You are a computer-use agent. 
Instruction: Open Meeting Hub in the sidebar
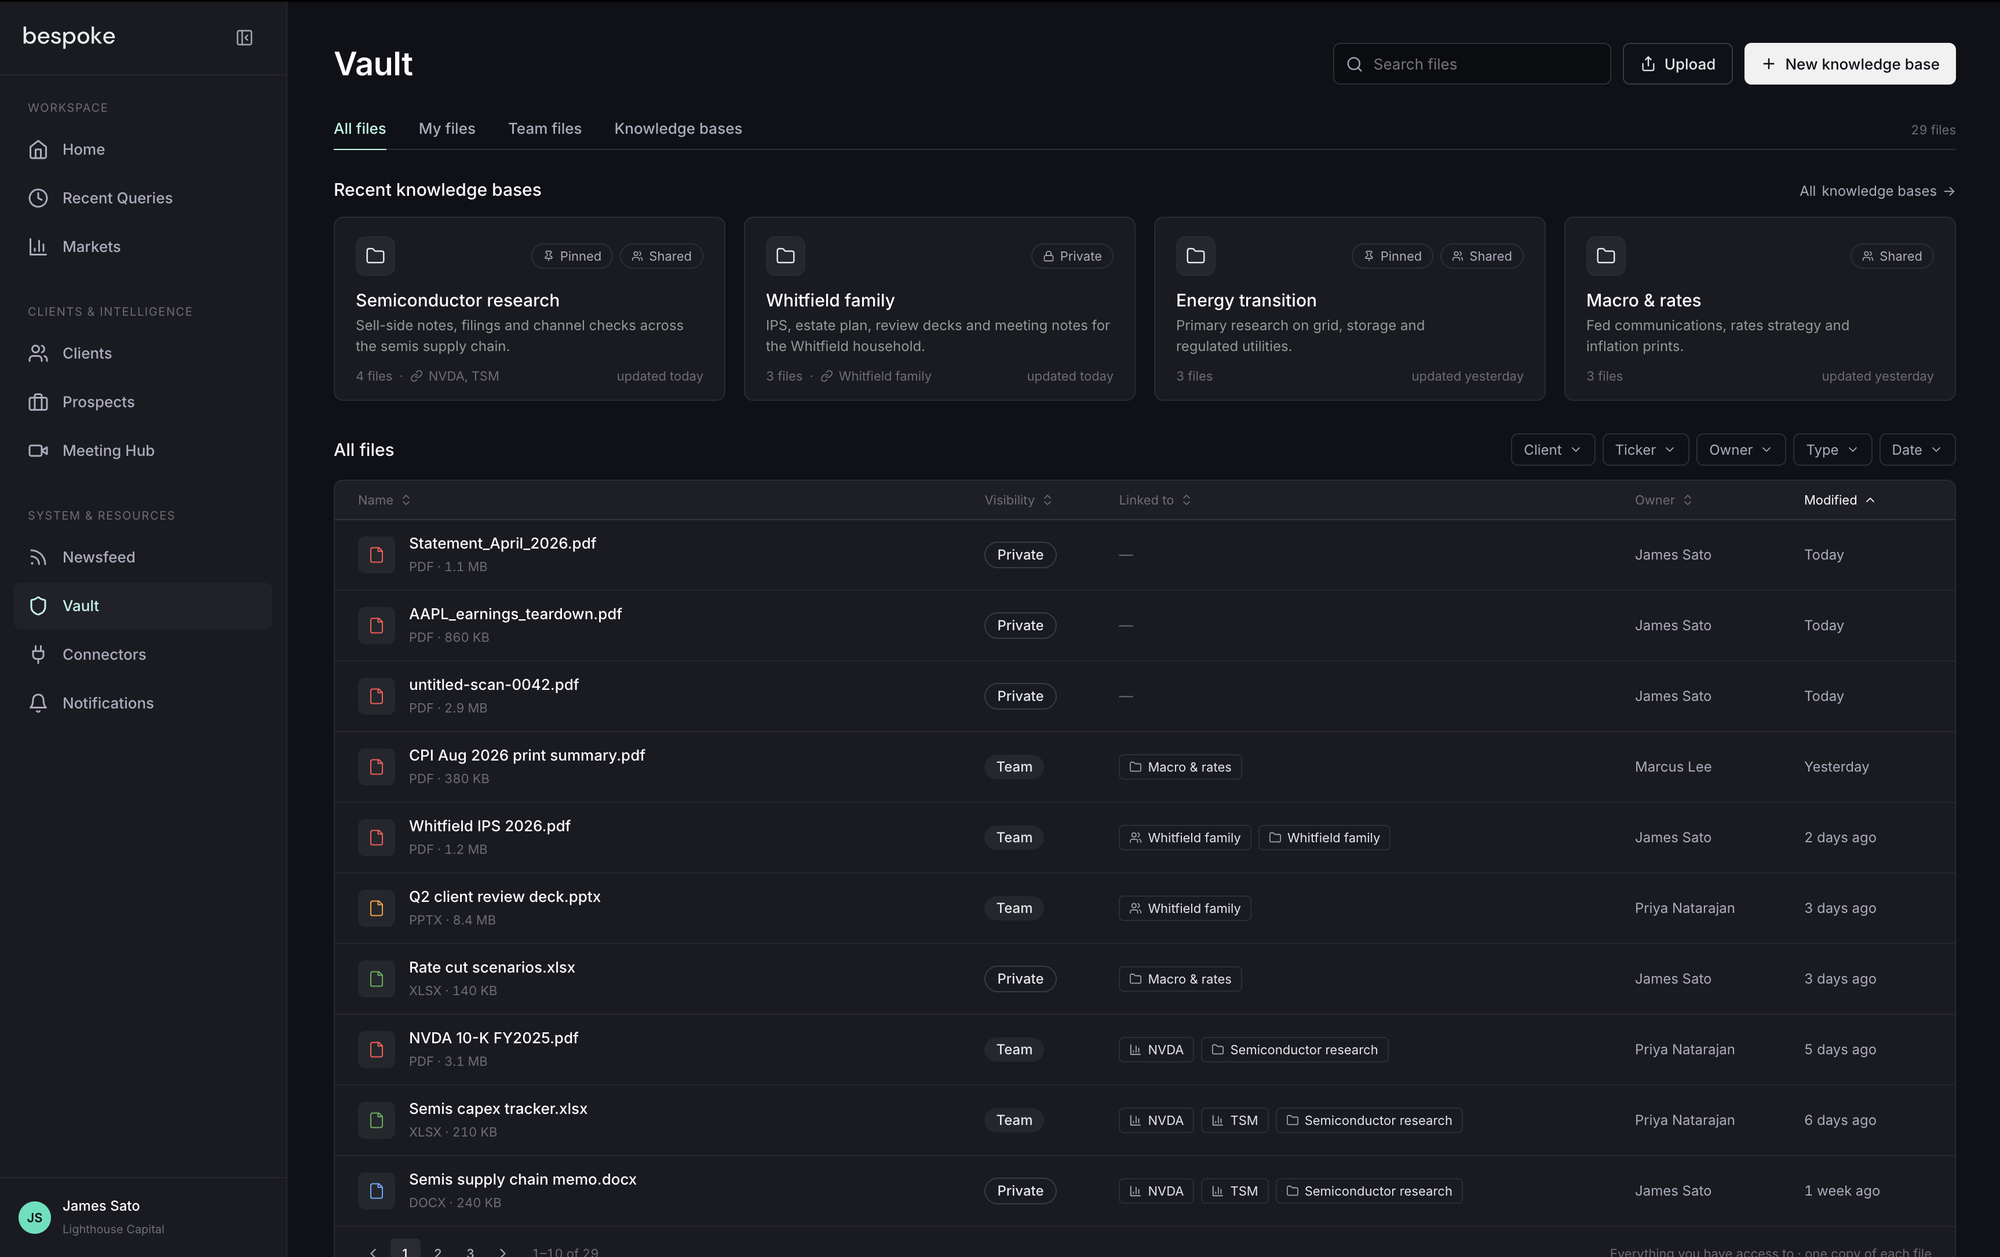pyautogui.click(x=143, y=451)
